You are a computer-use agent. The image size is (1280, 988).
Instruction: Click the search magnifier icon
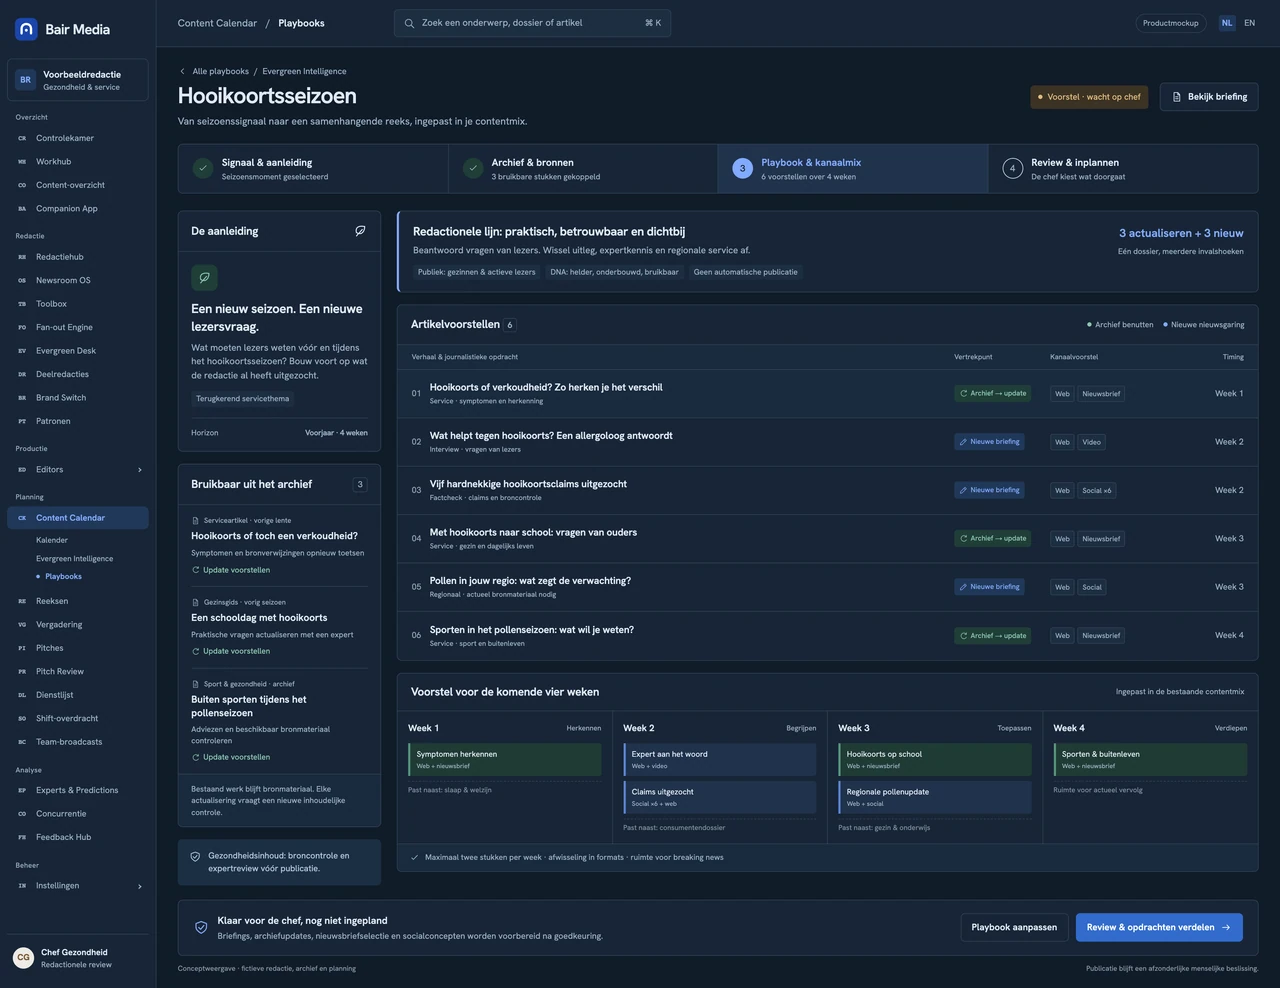pos(409,23)
